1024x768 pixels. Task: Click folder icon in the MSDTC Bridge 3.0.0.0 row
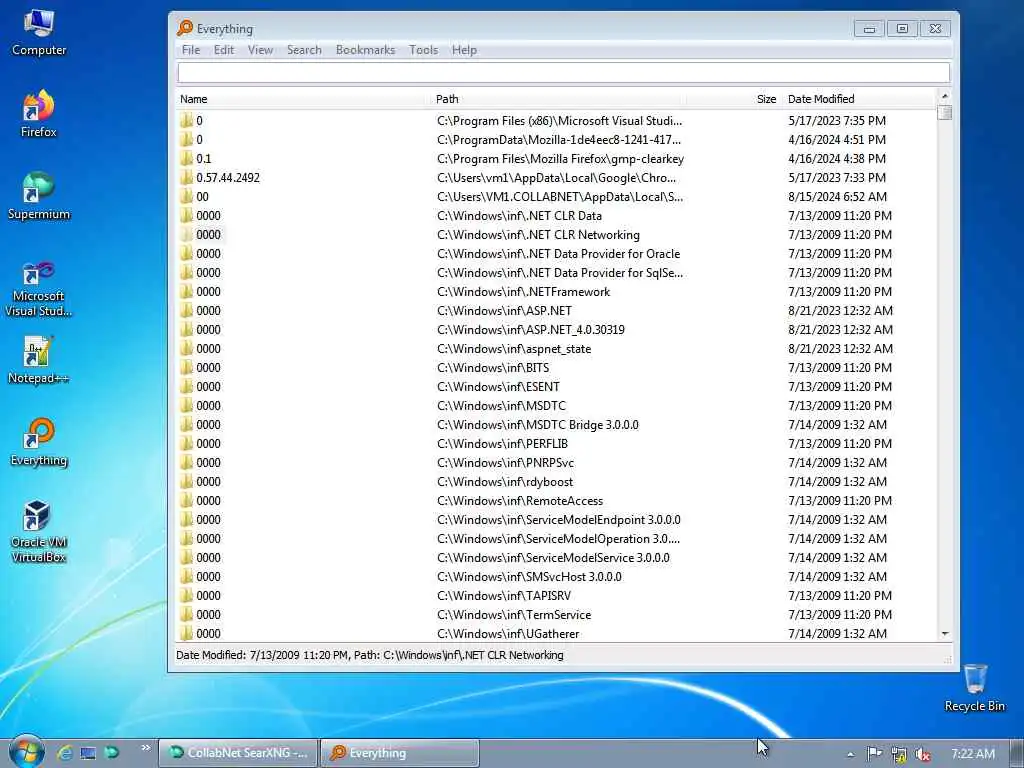(x=186, y=424)
